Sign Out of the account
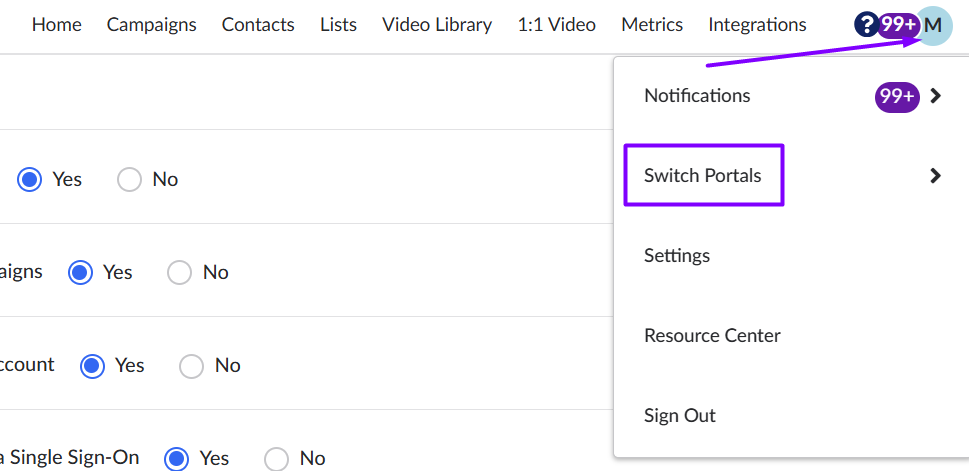 [x=680, y=416]
